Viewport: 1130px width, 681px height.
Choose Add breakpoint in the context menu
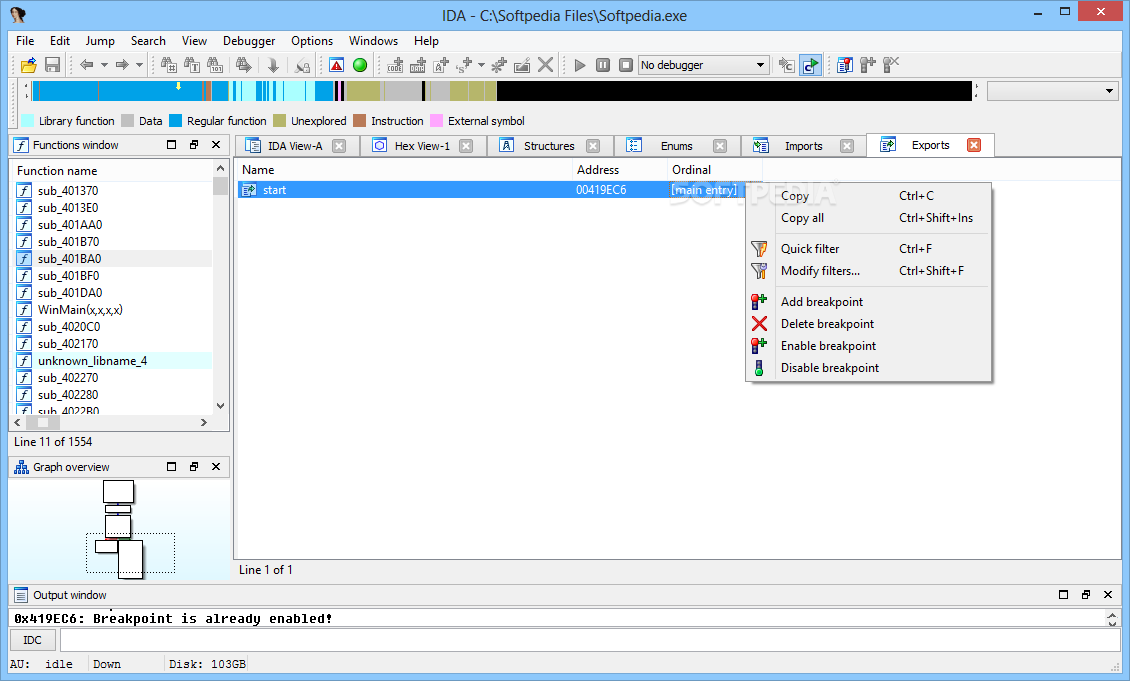[868, 303]
